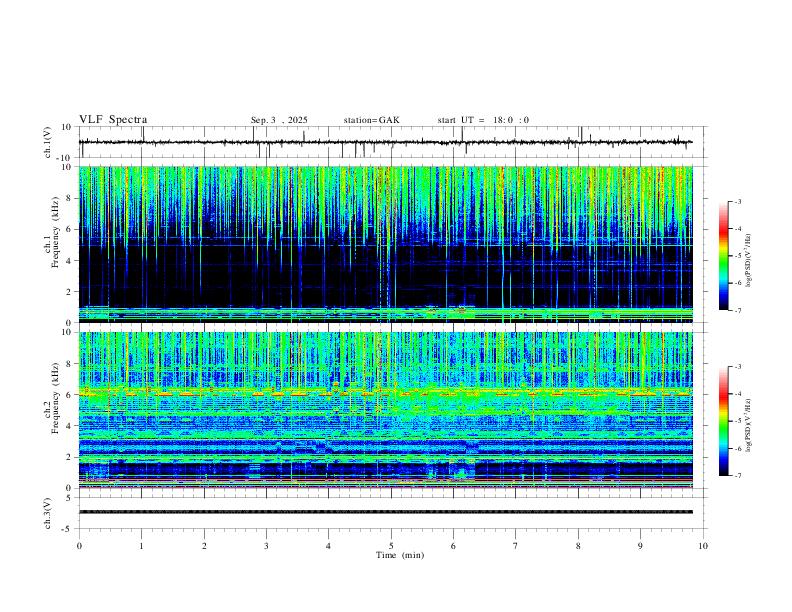Click the '-3' label on lower color bar
792x612 pixels.
click(x=738, y=367)
